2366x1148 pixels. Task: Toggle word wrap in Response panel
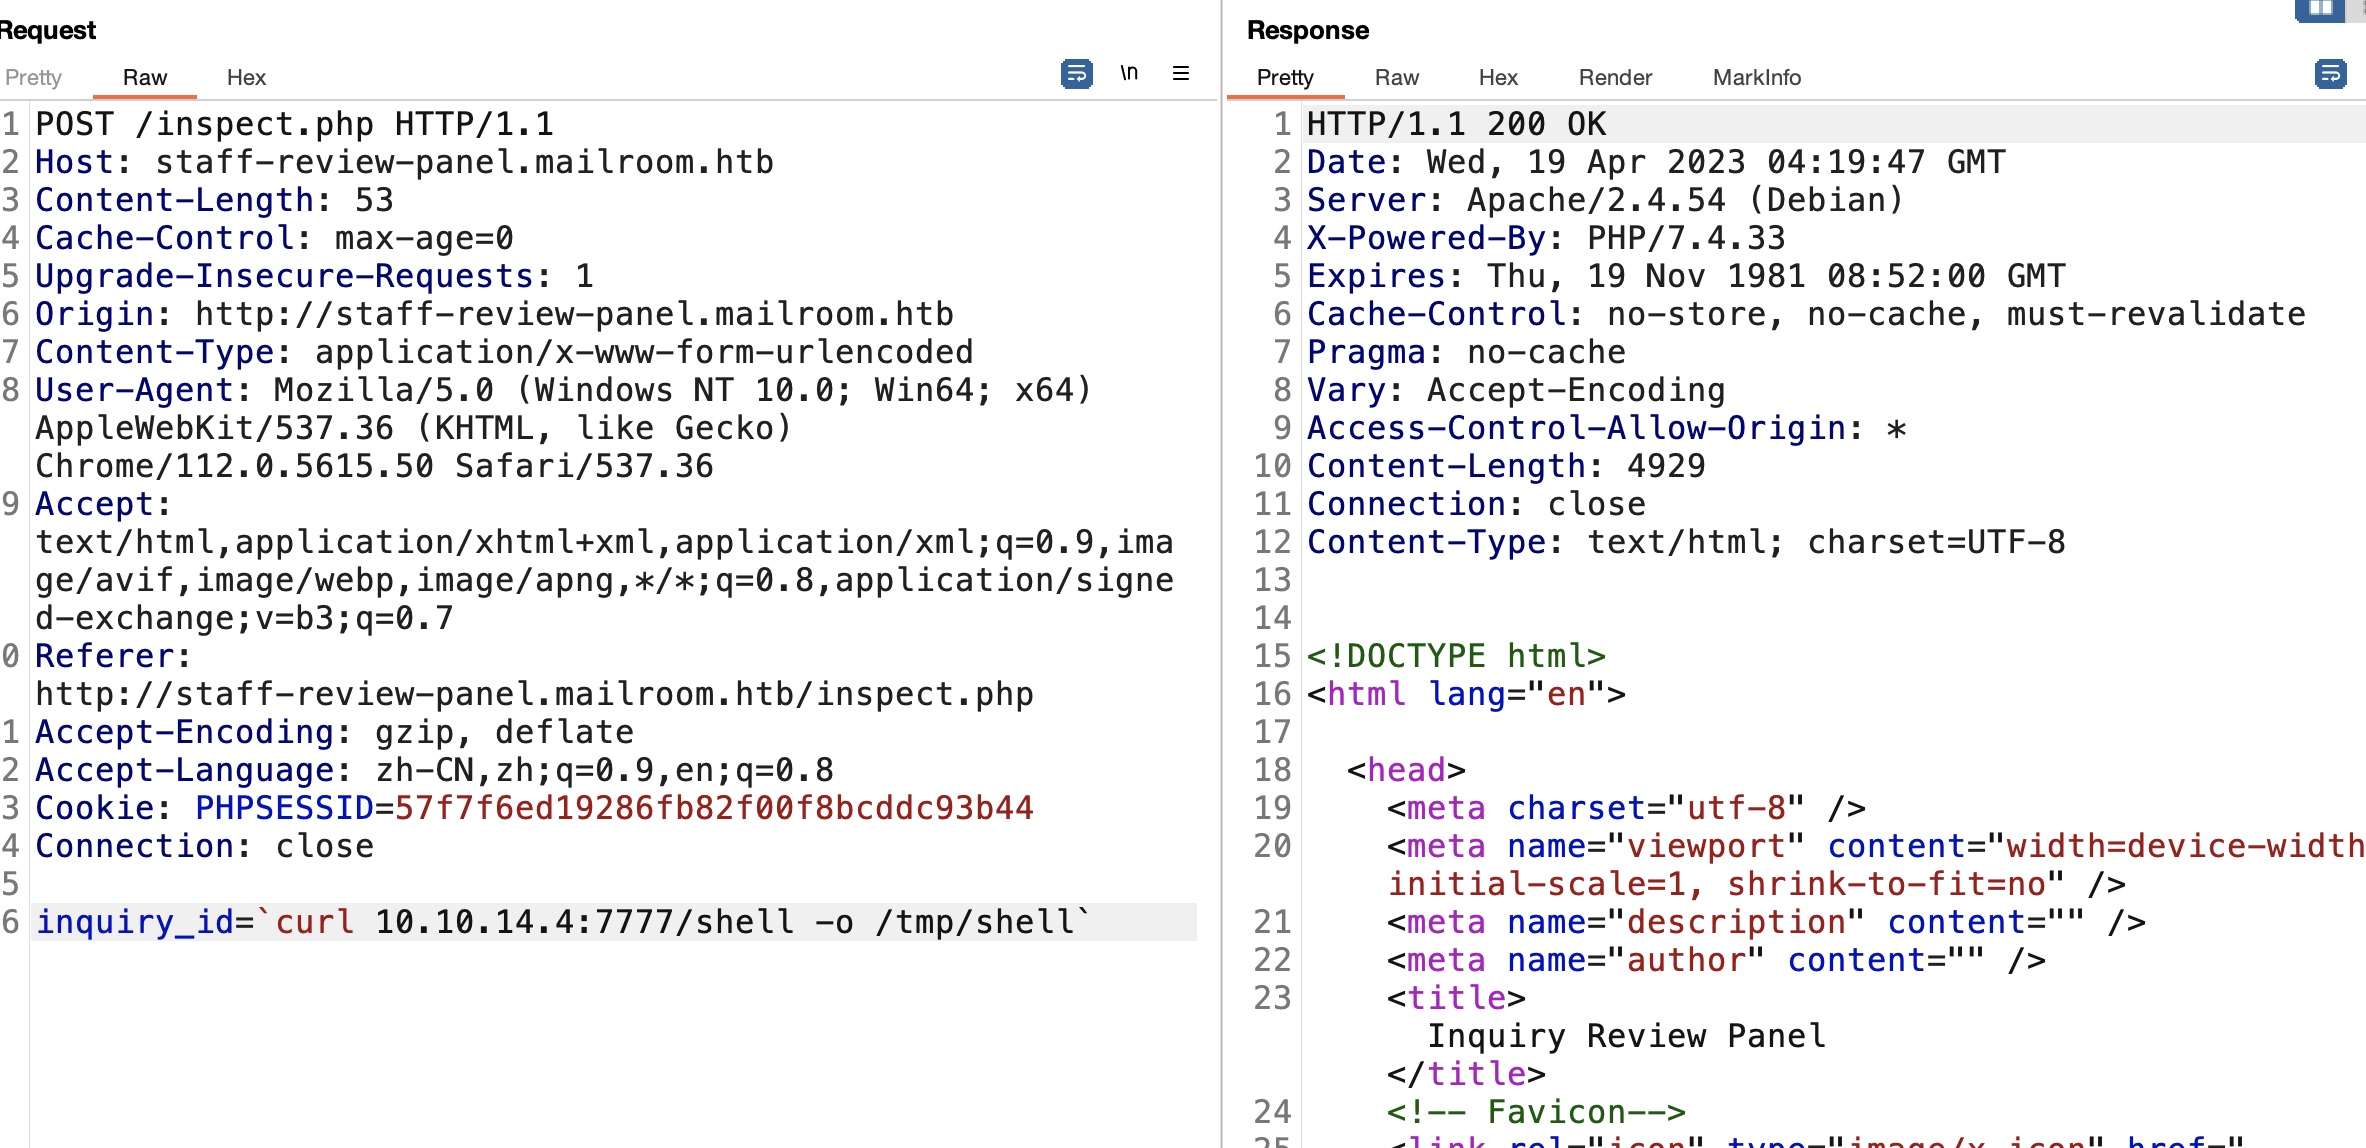pyautogui.click(x=2330, y=74)
